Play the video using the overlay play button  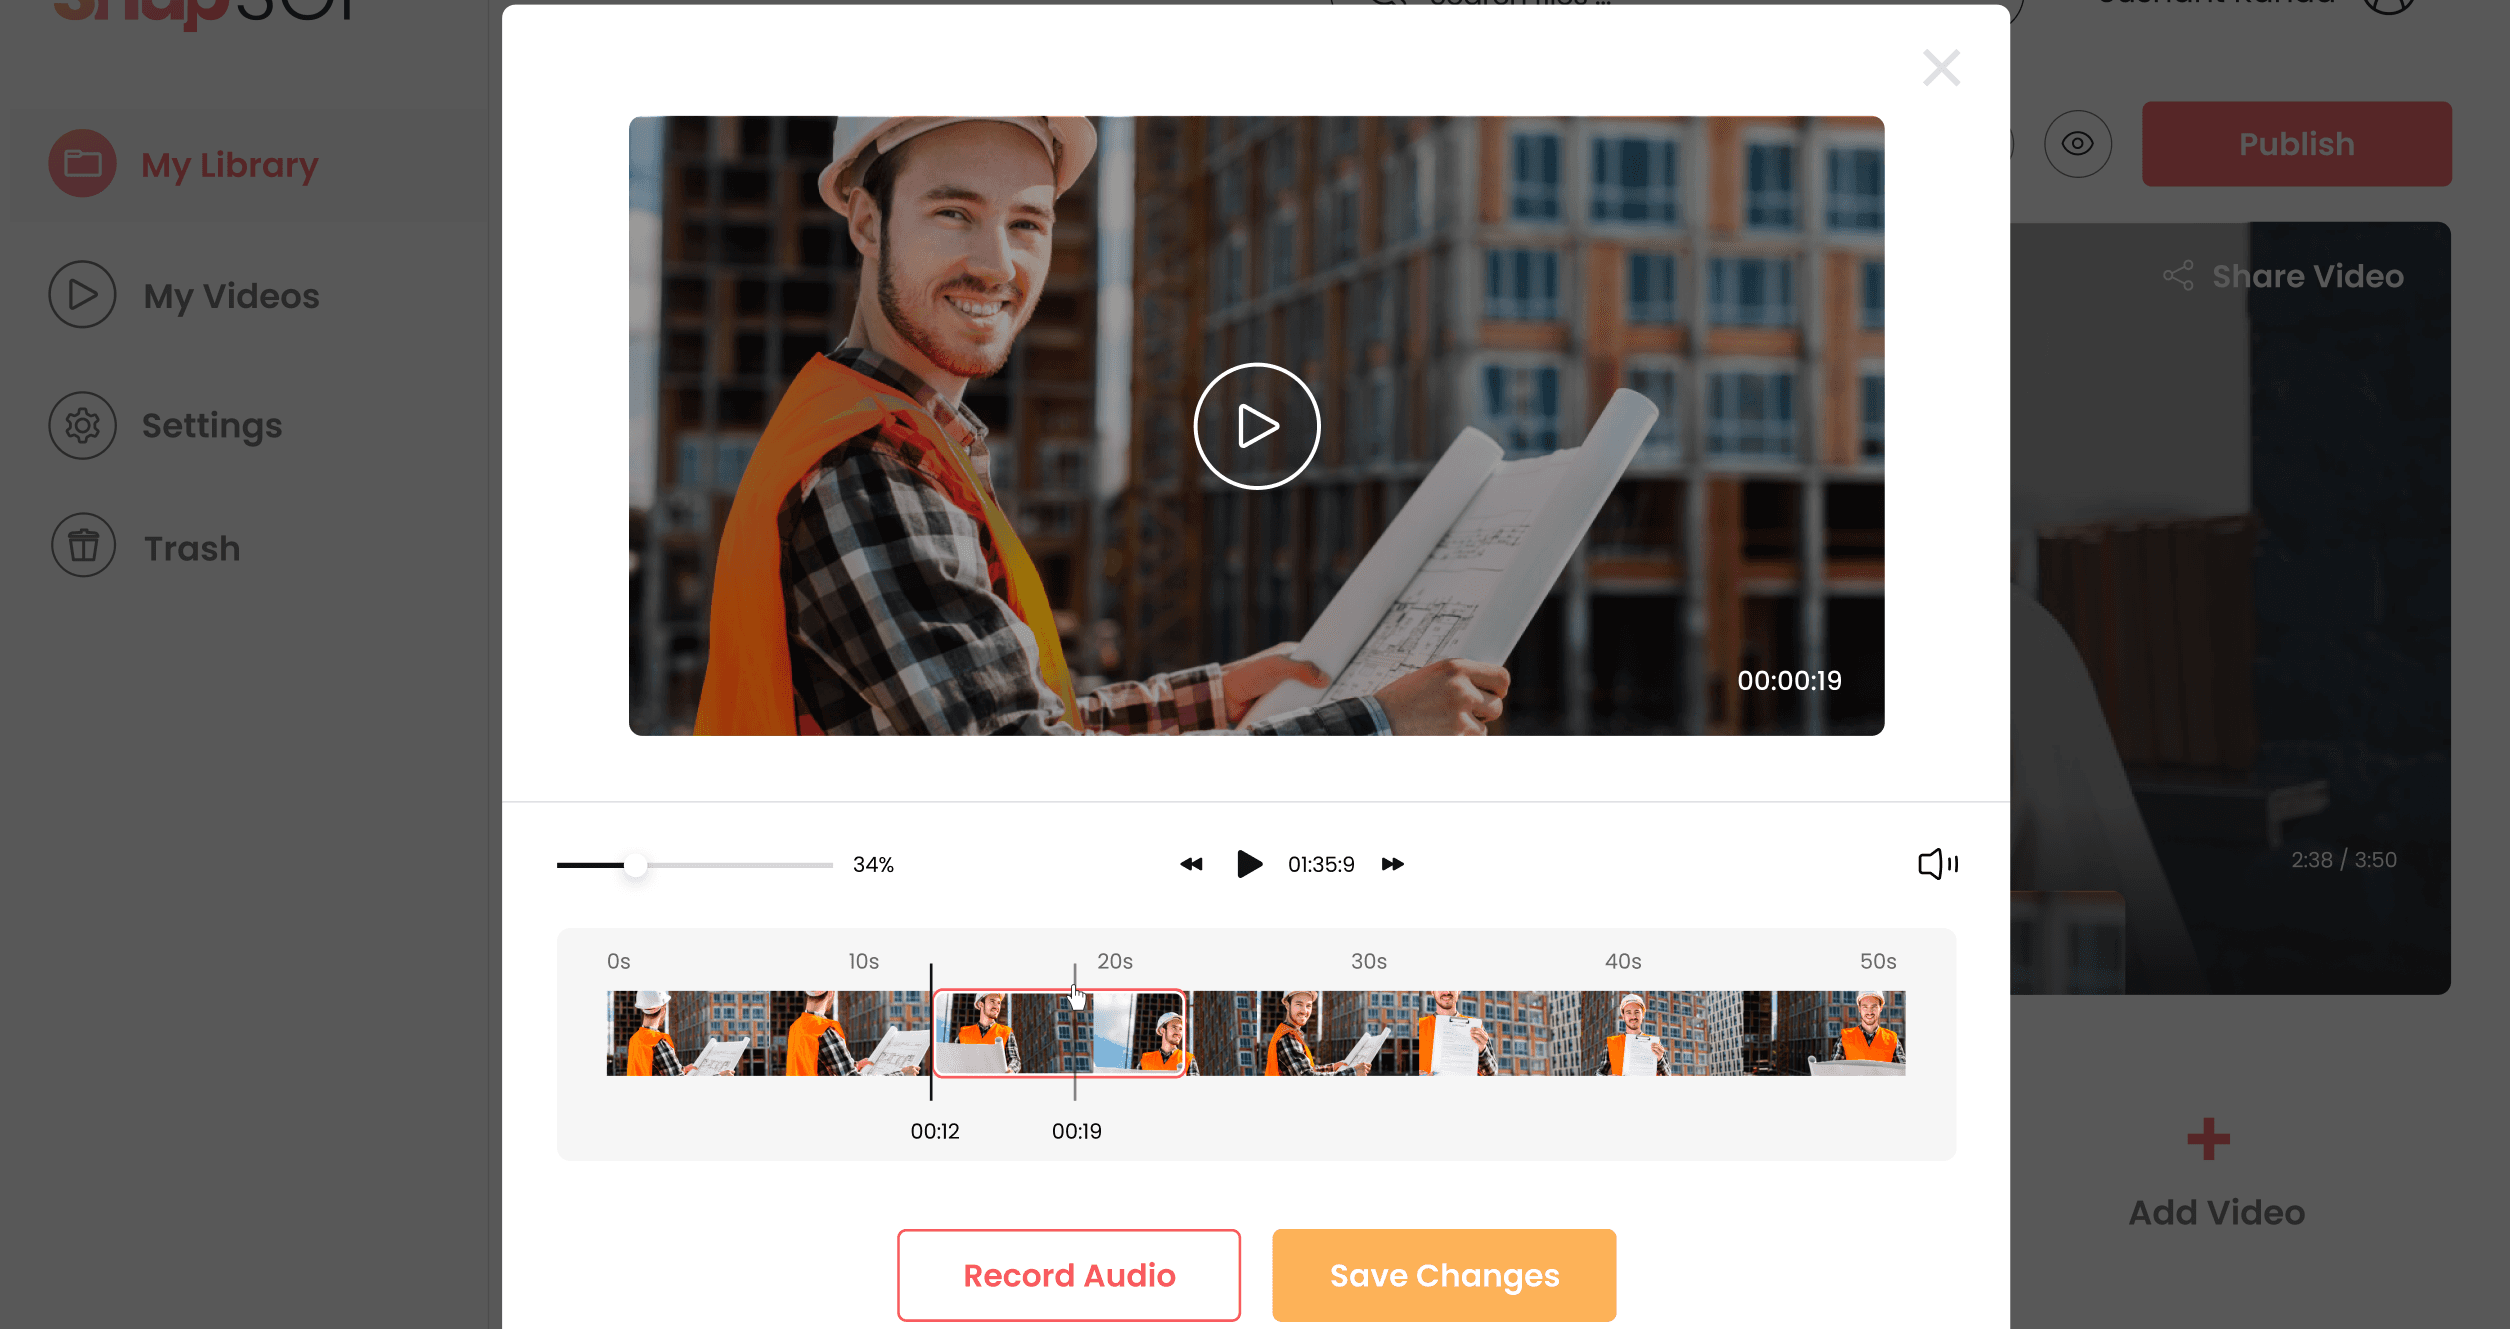click(x=1255, y=424)
